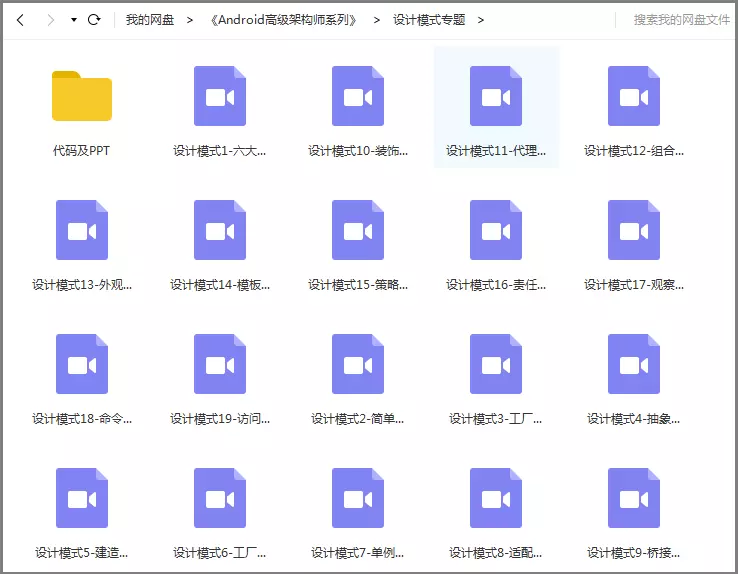Screen dimensions: 738x574
Task: Select video file icon 设计模式16-责任...
Action: click(496, 230)
